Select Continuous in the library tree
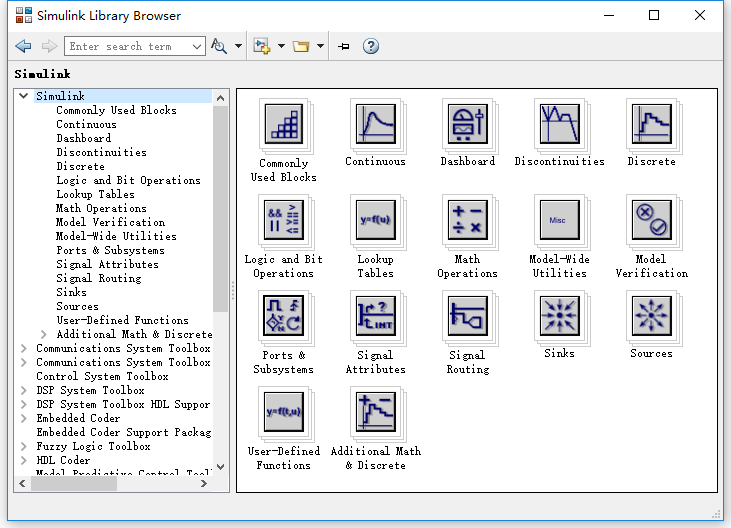 click(86, 124)
